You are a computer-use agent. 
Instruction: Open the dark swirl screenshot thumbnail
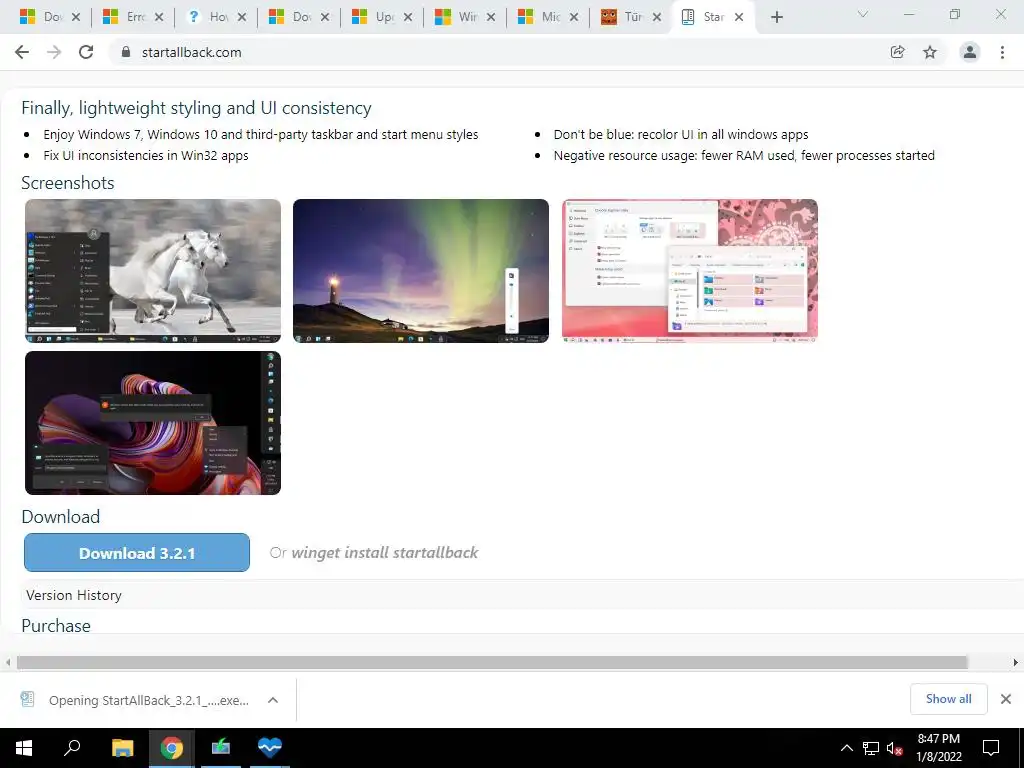click(153, 423)
